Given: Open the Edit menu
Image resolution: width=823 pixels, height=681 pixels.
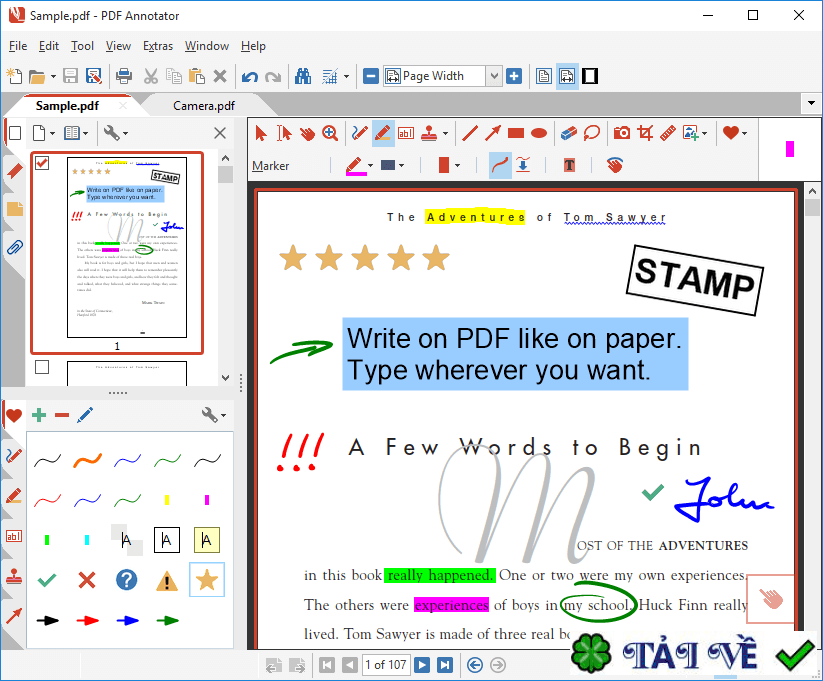Looking at the screenshot, I should [x=49, y=46].
